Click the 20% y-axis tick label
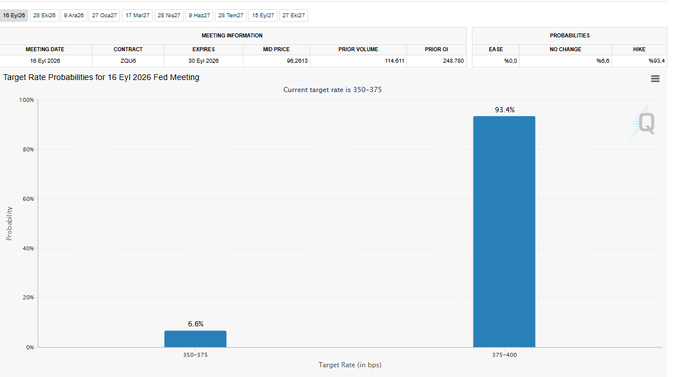 28,297
